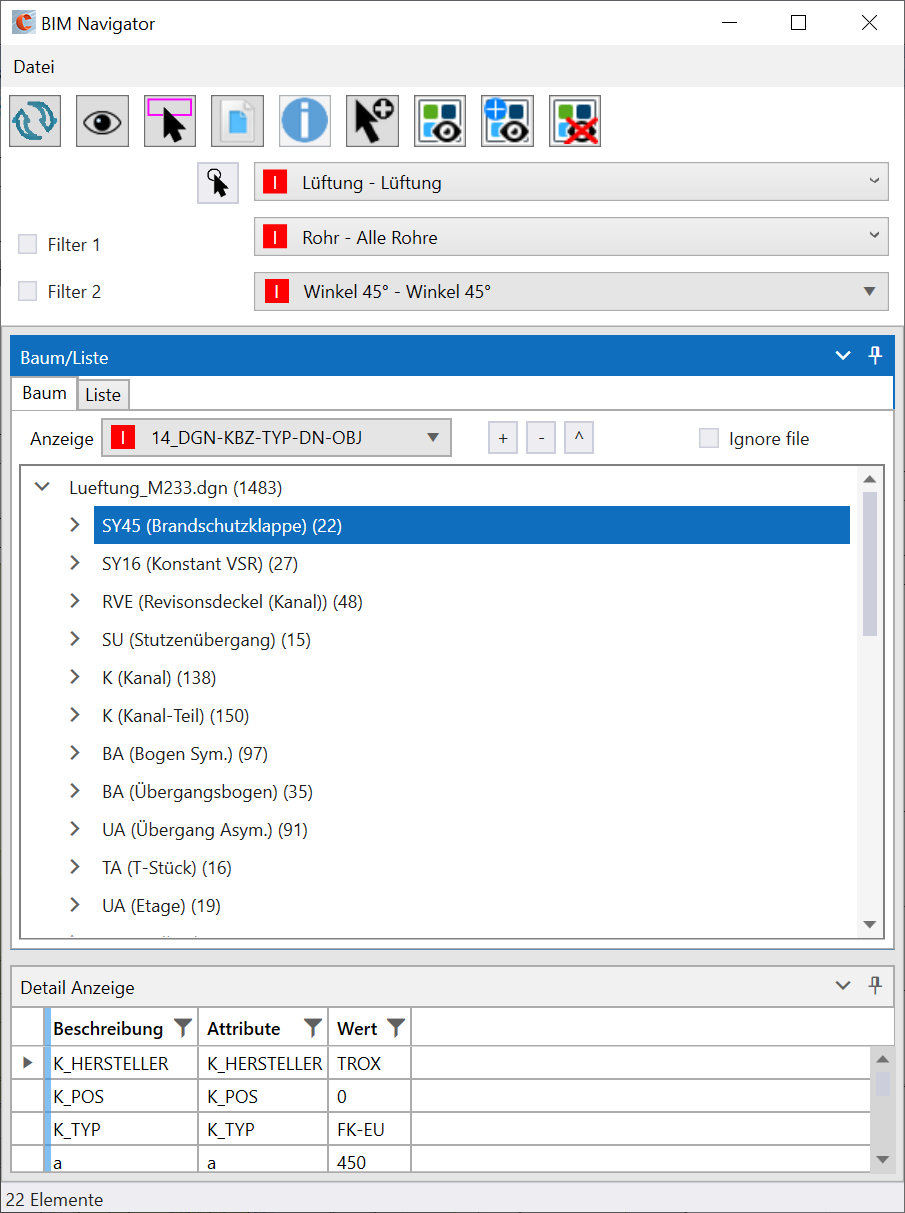905x1213 pixels.
Task: Expand the K (Kanal) (138) node
Action: coord(75,677)
